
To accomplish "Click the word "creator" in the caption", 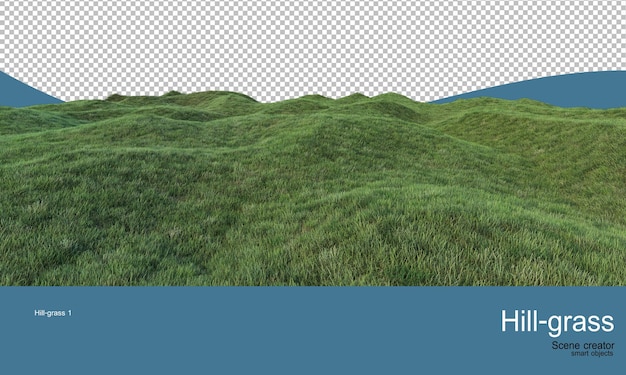I will pos(598,345).
